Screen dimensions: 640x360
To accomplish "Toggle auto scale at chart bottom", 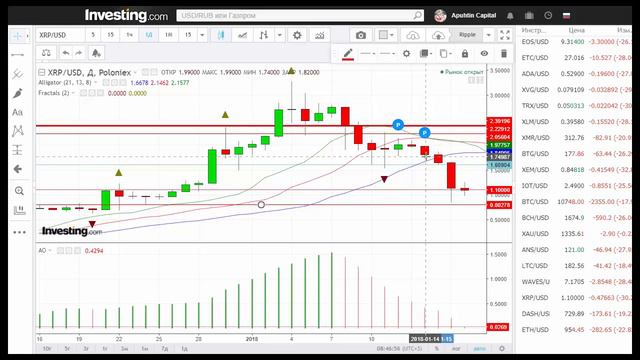I will coord(480,349).
